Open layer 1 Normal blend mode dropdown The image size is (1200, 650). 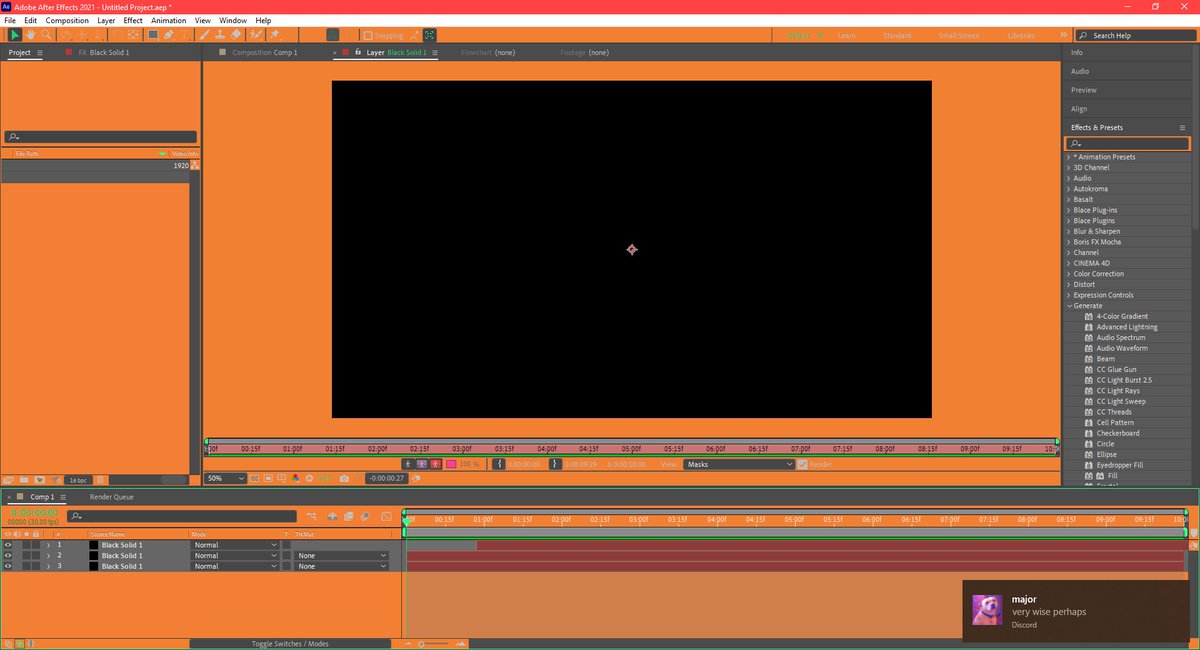[234, 545]
